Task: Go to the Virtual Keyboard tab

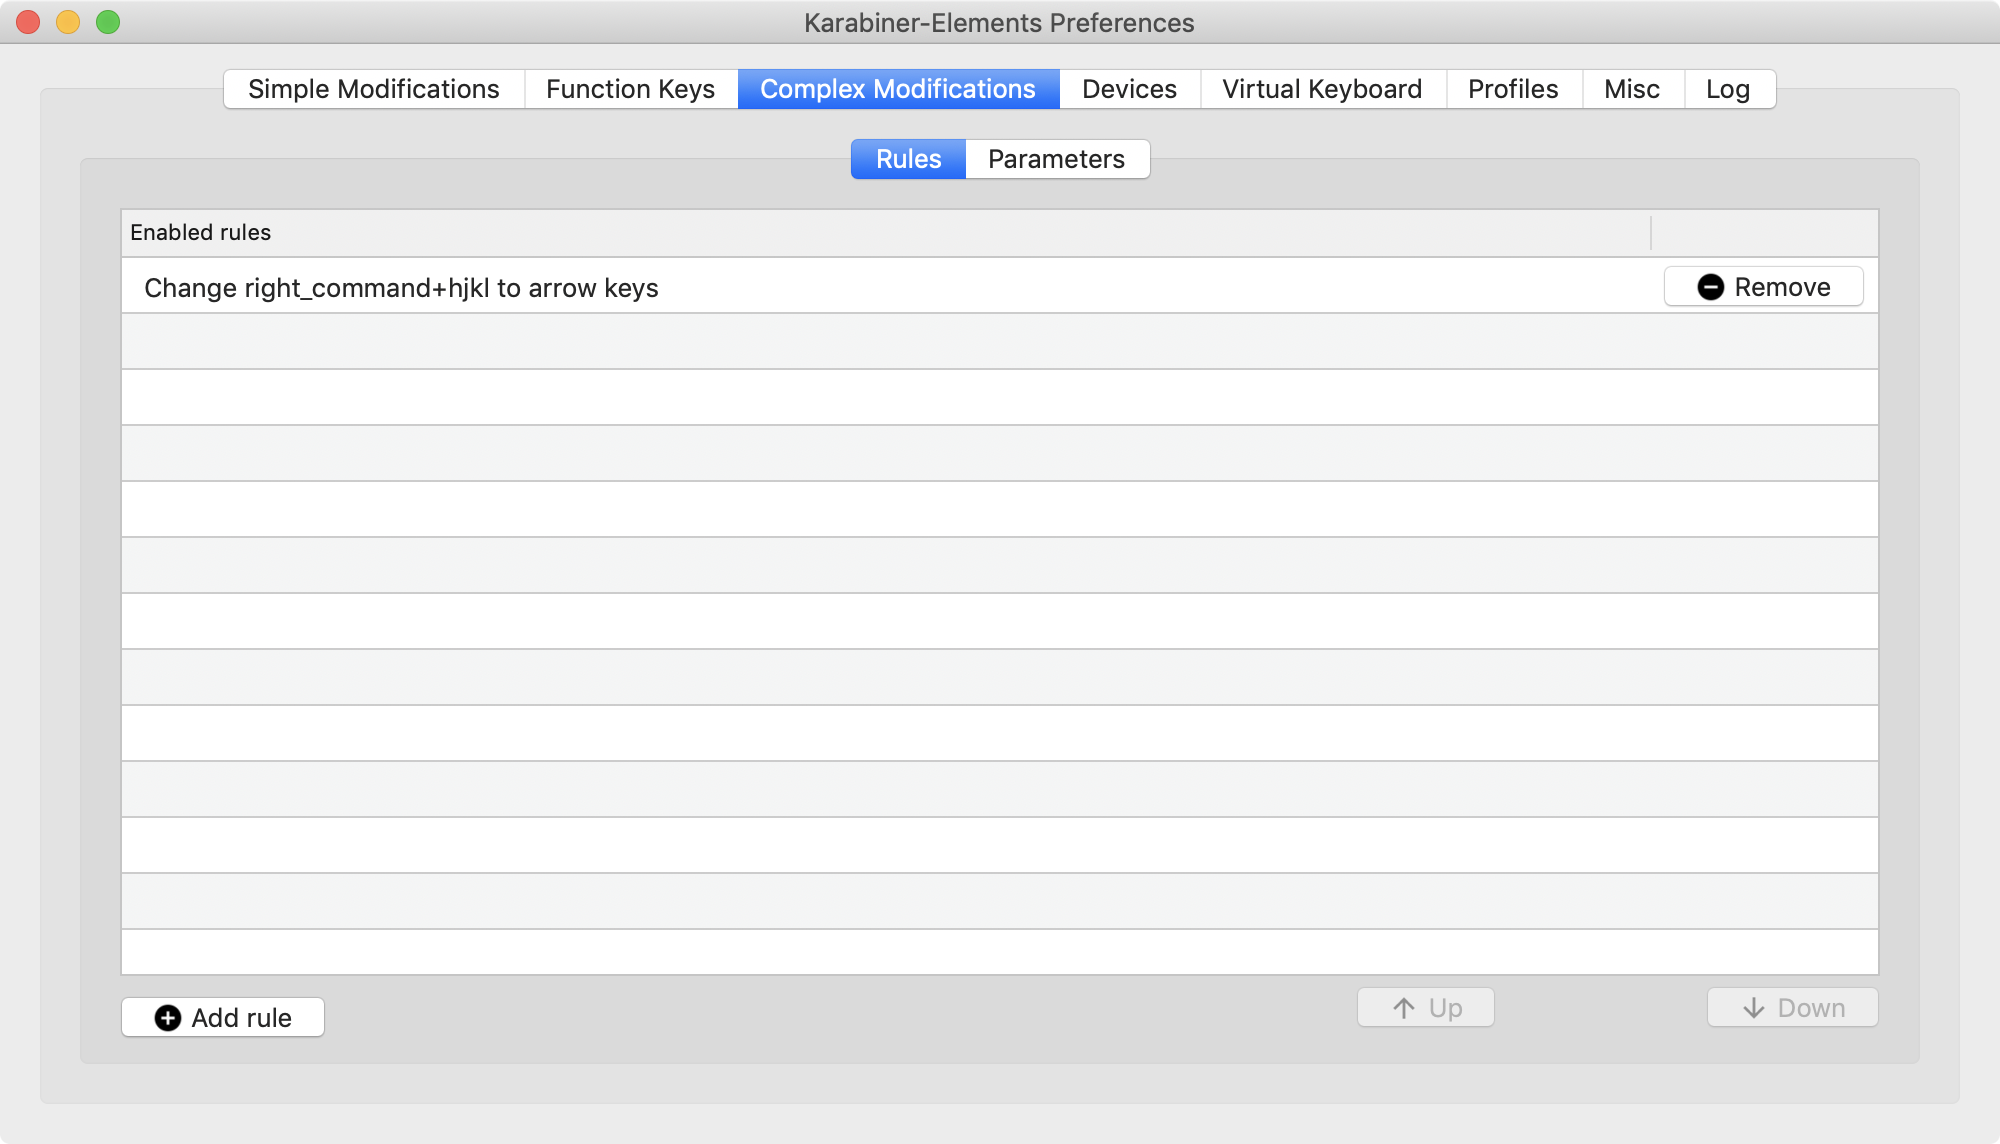Action: pyautogui.click(x=1323, y=89)
